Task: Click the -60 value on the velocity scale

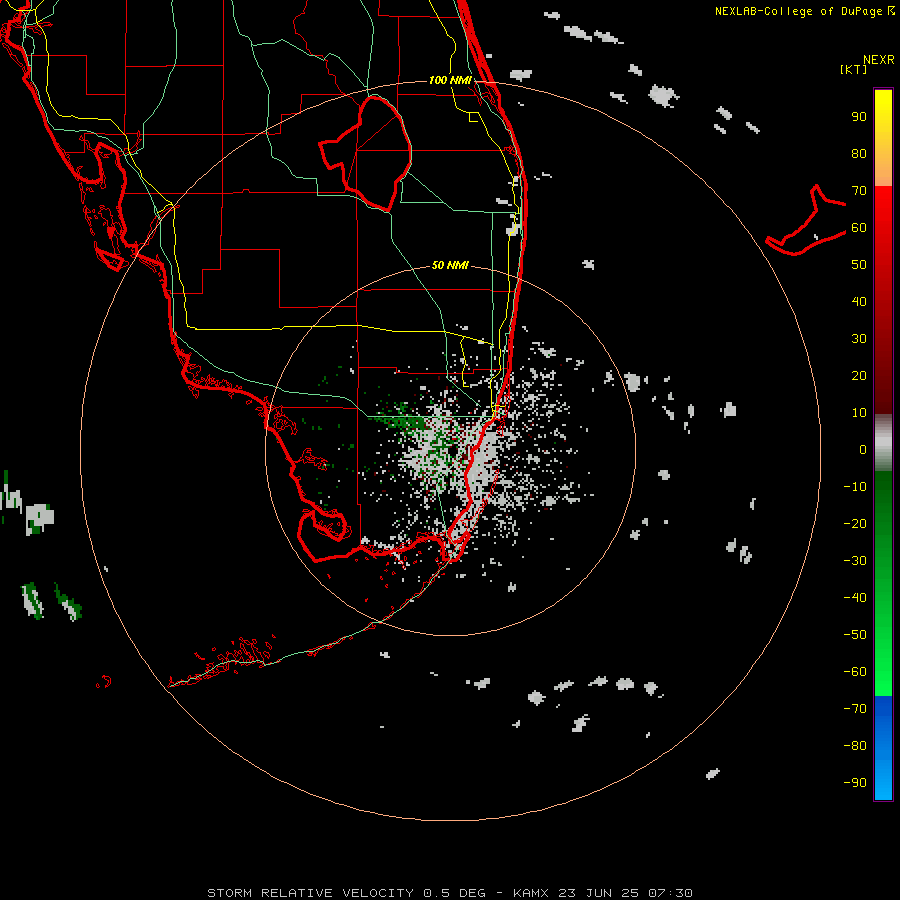Action: pyautogui.click(x=855, y=672)
